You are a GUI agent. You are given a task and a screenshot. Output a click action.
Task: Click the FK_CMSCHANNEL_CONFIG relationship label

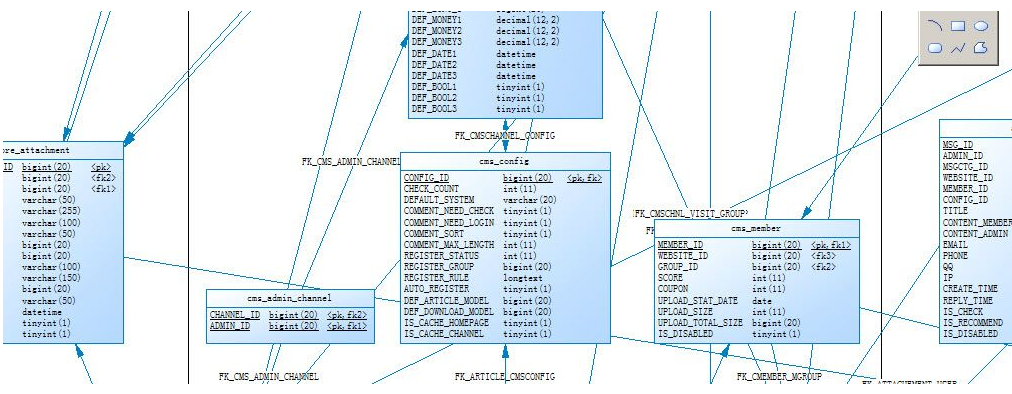505,136
